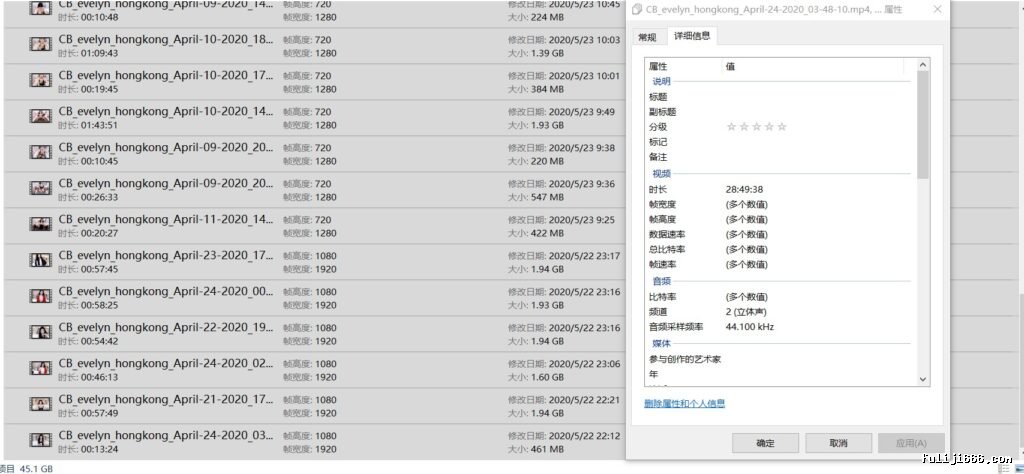The width and height of the screenshot is (1024, 474).
Task: Click the 大小: 1.39 GB size text
Action: point(536,54)
